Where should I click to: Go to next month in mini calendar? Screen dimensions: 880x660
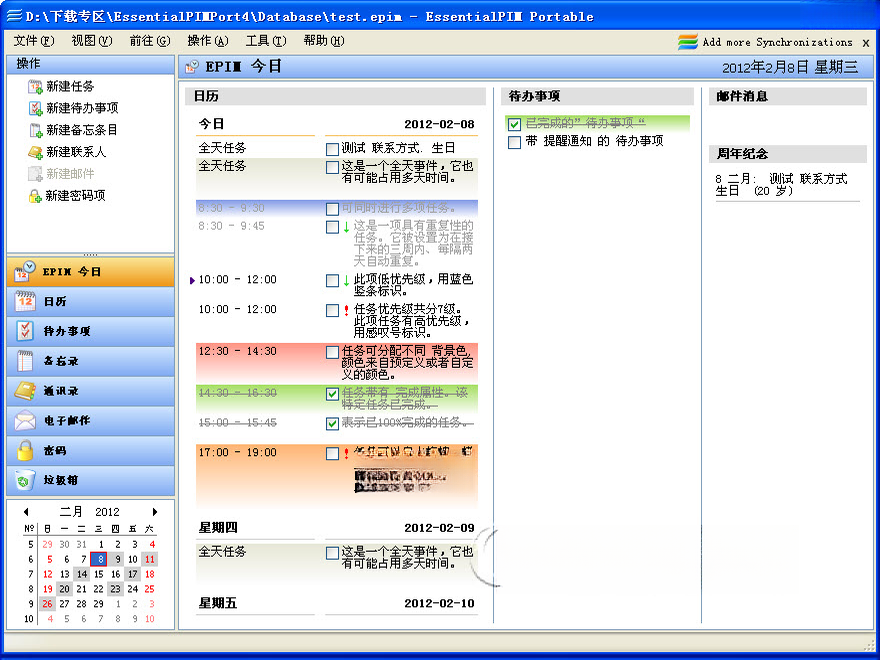pos(155,512)
